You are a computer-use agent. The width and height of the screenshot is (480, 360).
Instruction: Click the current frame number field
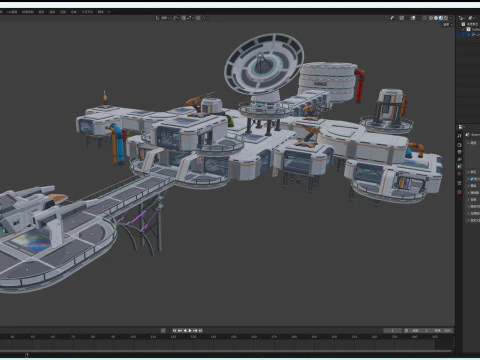pos(393,330)
